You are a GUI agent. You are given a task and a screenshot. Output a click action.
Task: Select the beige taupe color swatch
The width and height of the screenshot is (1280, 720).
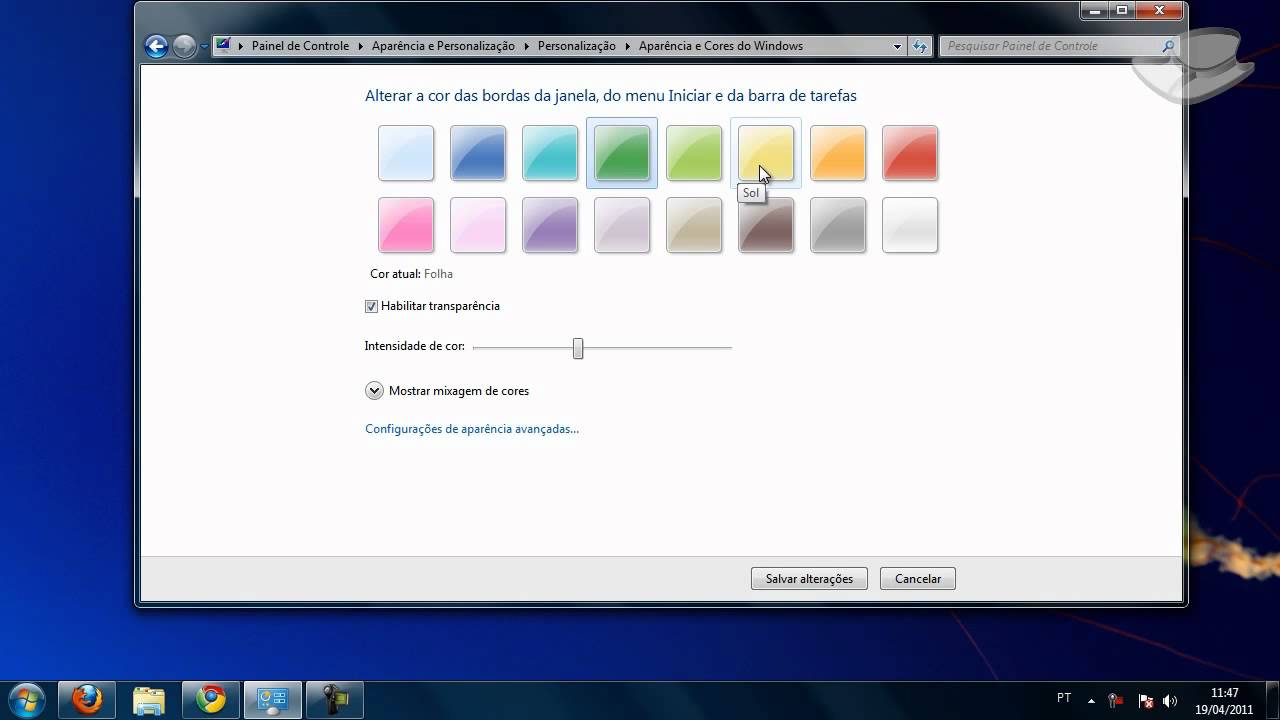(x=694, y=225)
